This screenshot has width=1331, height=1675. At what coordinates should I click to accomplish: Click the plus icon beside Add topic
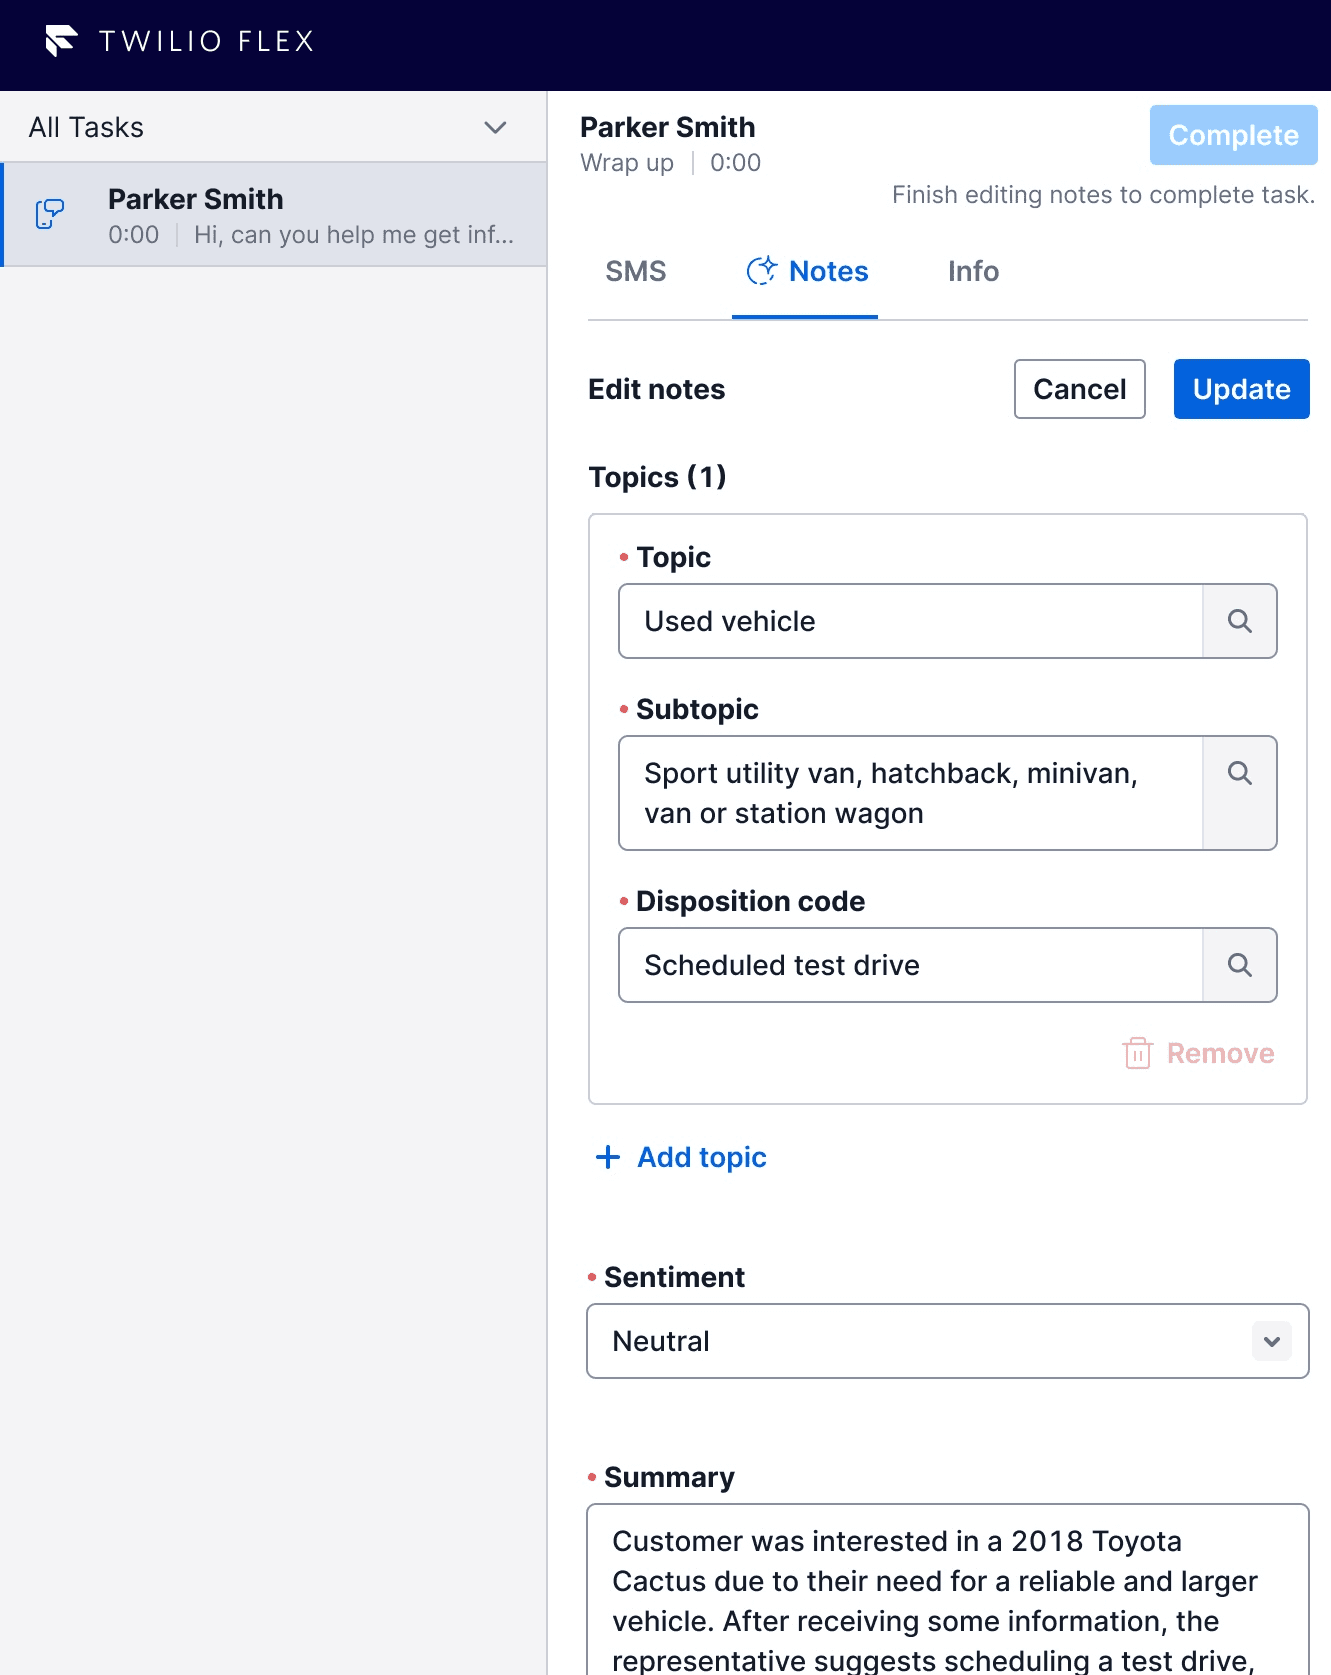(x=607, y=1157)
